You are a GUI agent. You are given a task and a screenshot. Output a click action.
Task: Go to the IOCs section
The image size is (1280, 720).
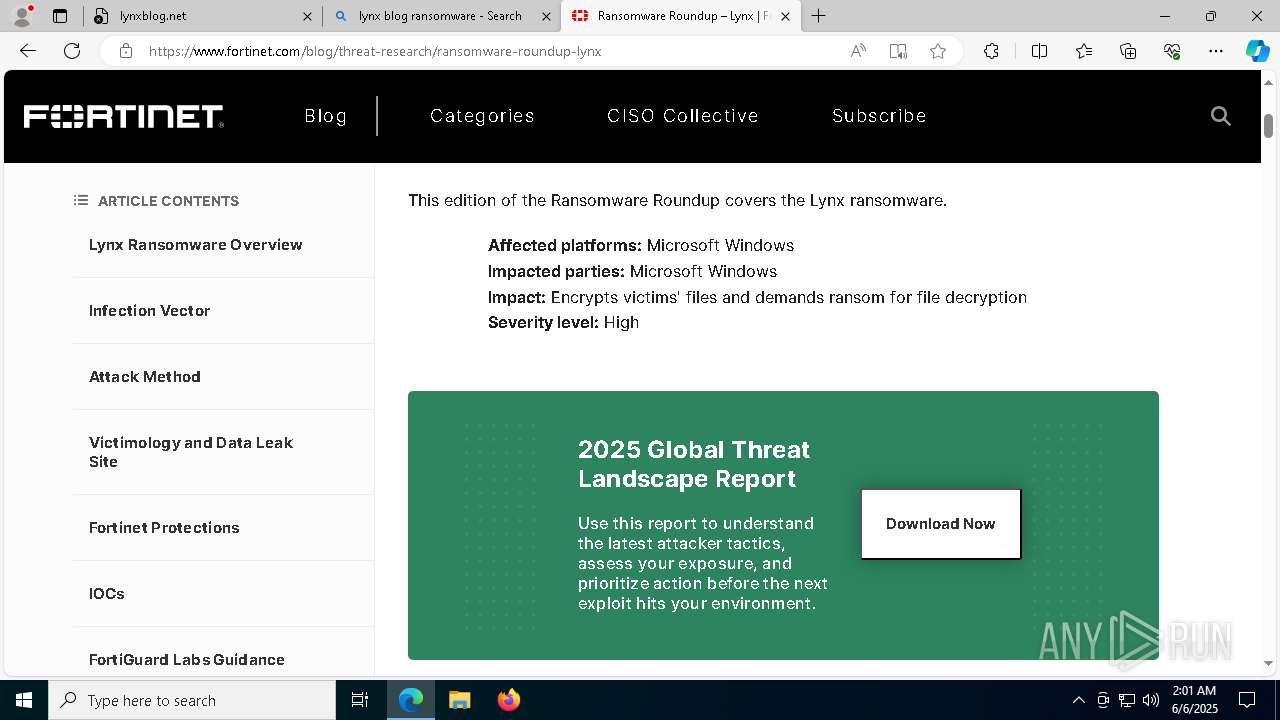(107, 594)
